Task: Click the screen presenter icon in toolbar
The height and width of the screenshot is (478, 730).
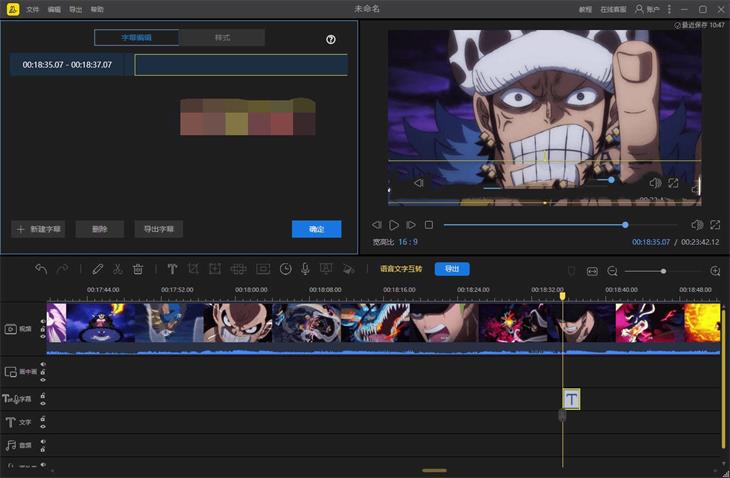Action: (326, 269)
